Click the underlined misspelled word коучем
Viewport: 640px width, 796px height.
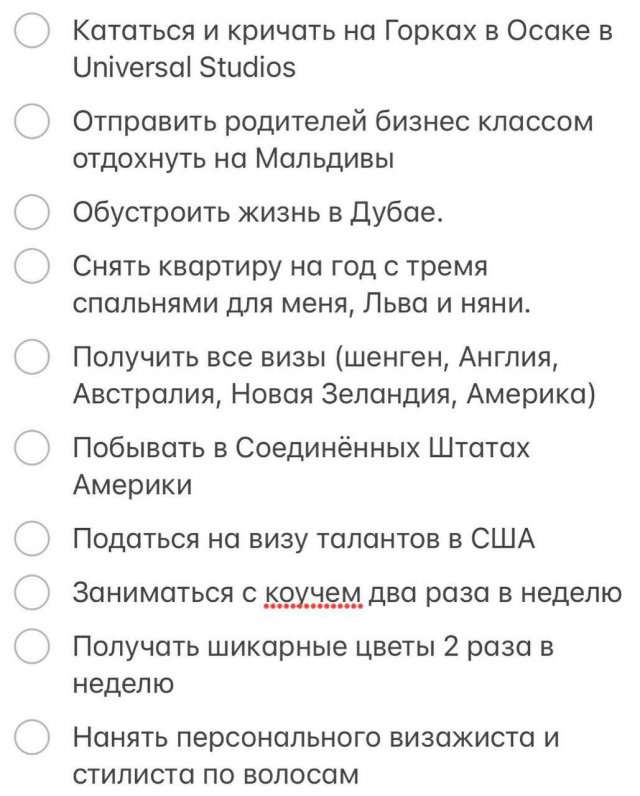pos(313,593)
